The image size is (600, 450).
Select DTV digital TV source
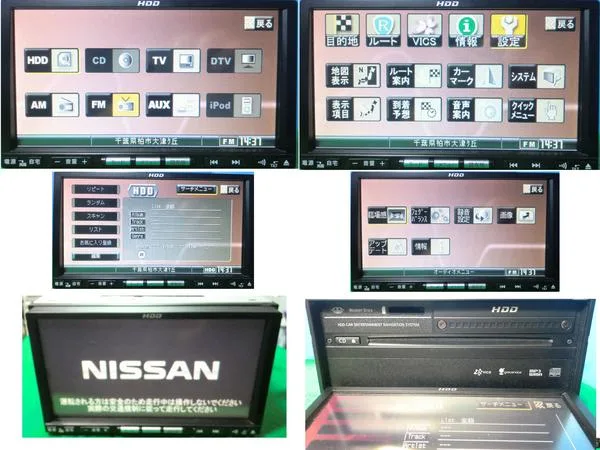[x=235, y=60]
